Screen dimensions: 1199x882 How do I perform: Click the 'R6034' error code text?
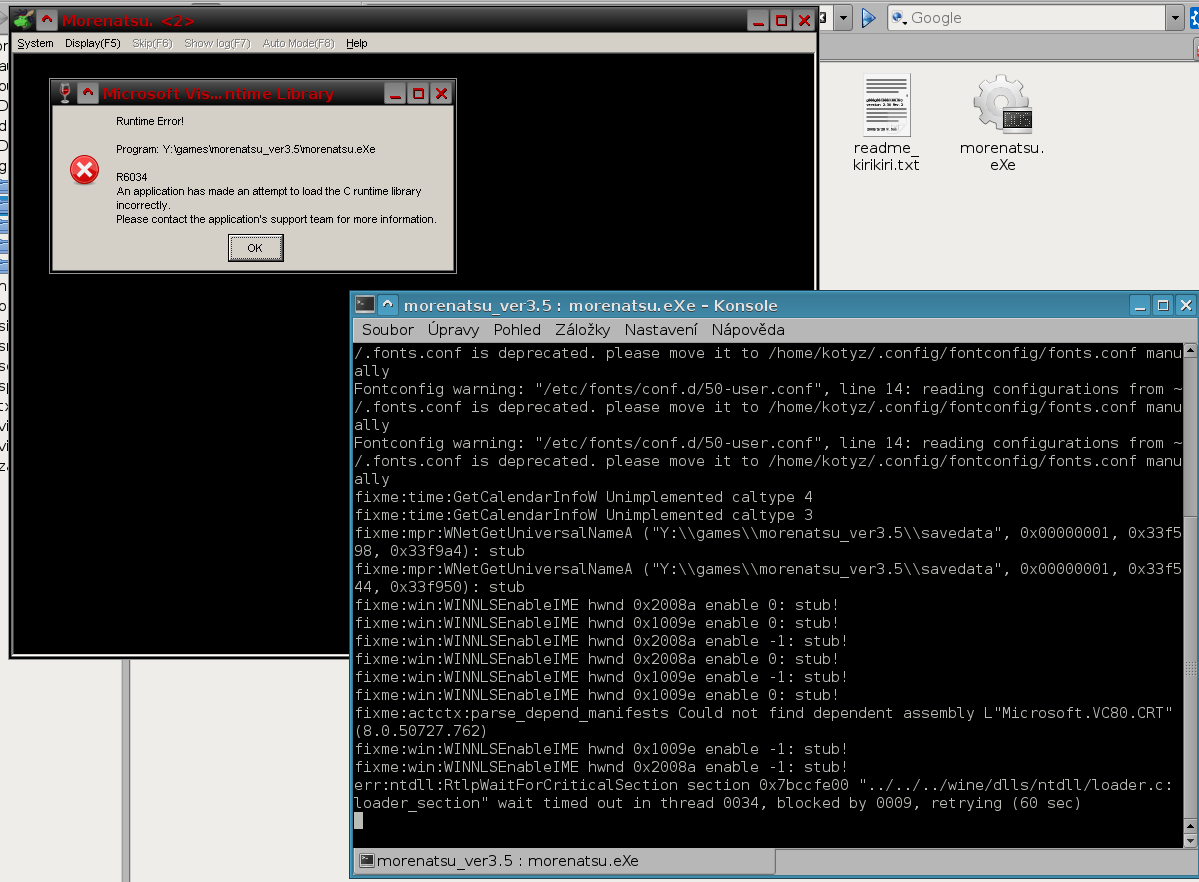click(x=132, y=177)
